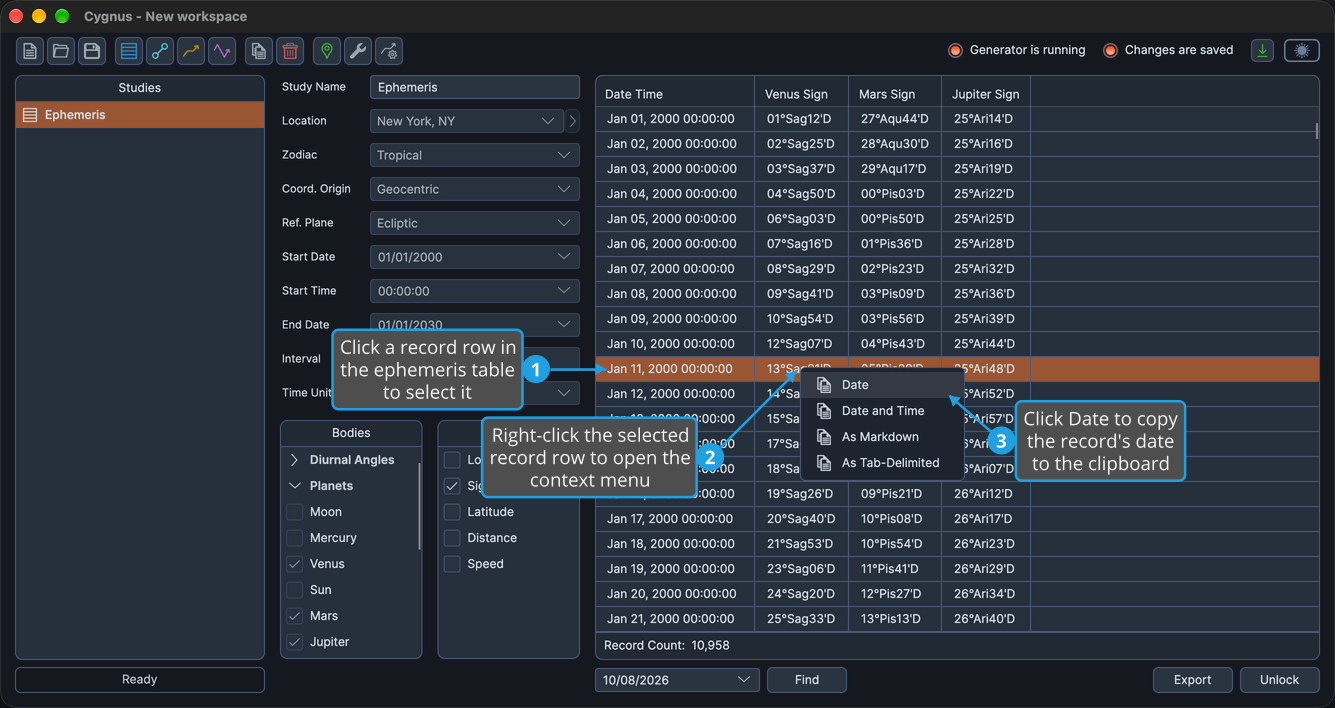Click the Ready status button
This screenshot has height=708, width=1335.
pyautogui.click(x=140, y=680)
